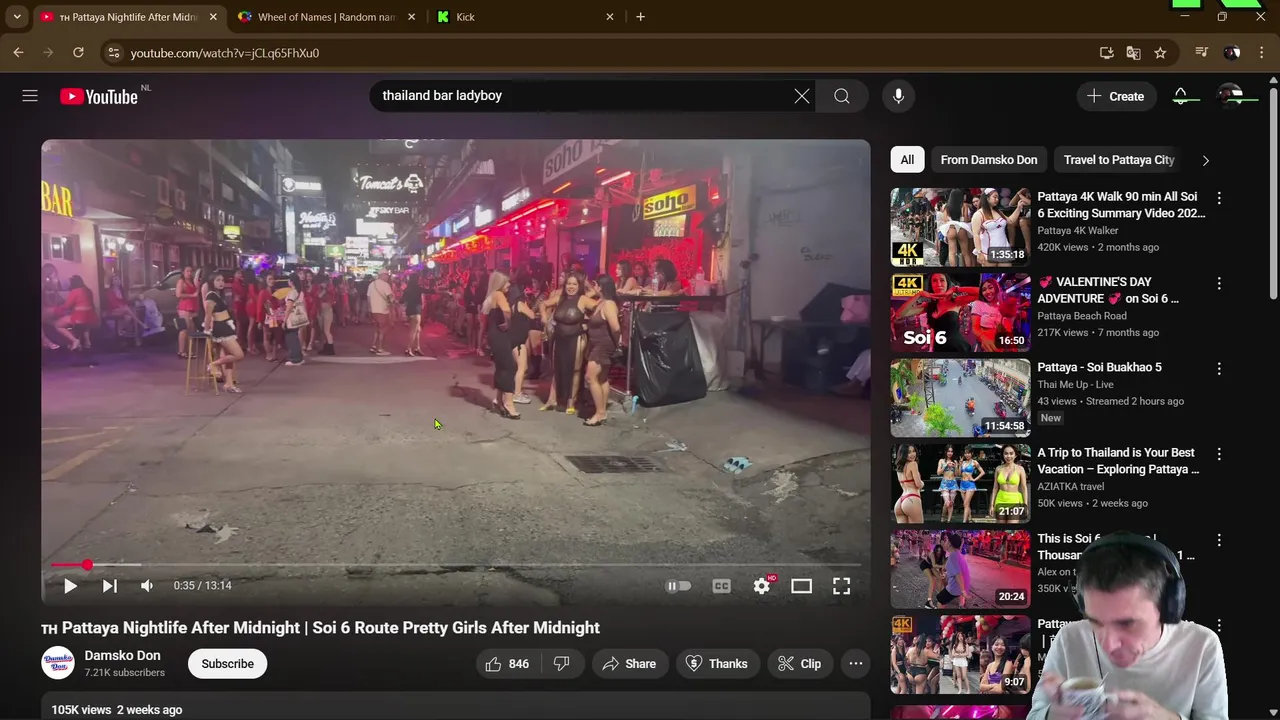Open the tab search dropdown
This screenshot has width=1280, height=720.
tap(17, 17)
